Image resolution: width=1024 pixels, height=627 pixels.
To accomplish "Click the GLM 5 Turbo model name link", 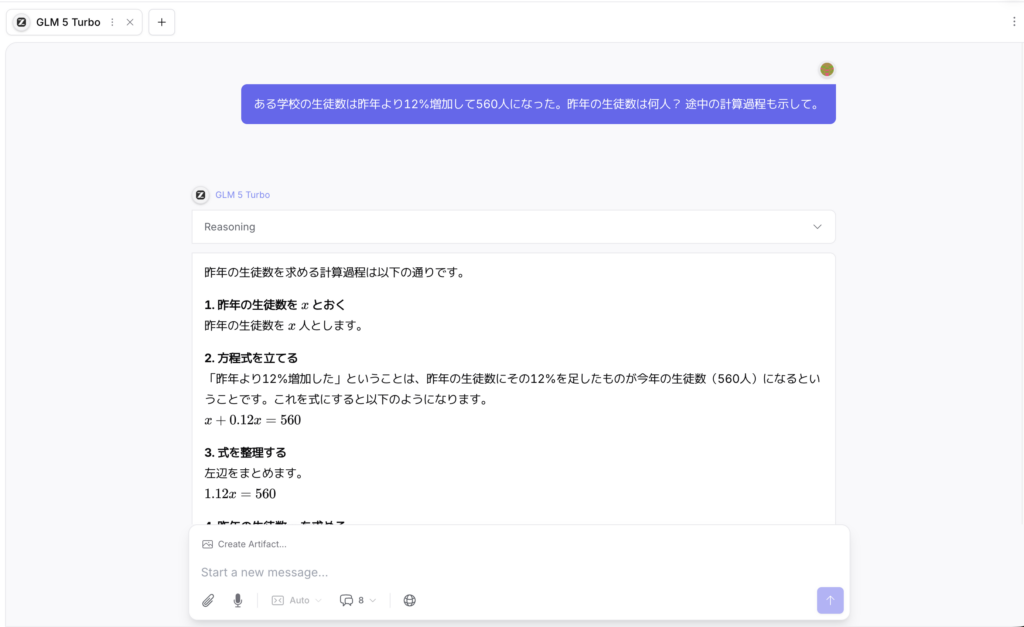I will pyautogui.click(x=242, y=195).
